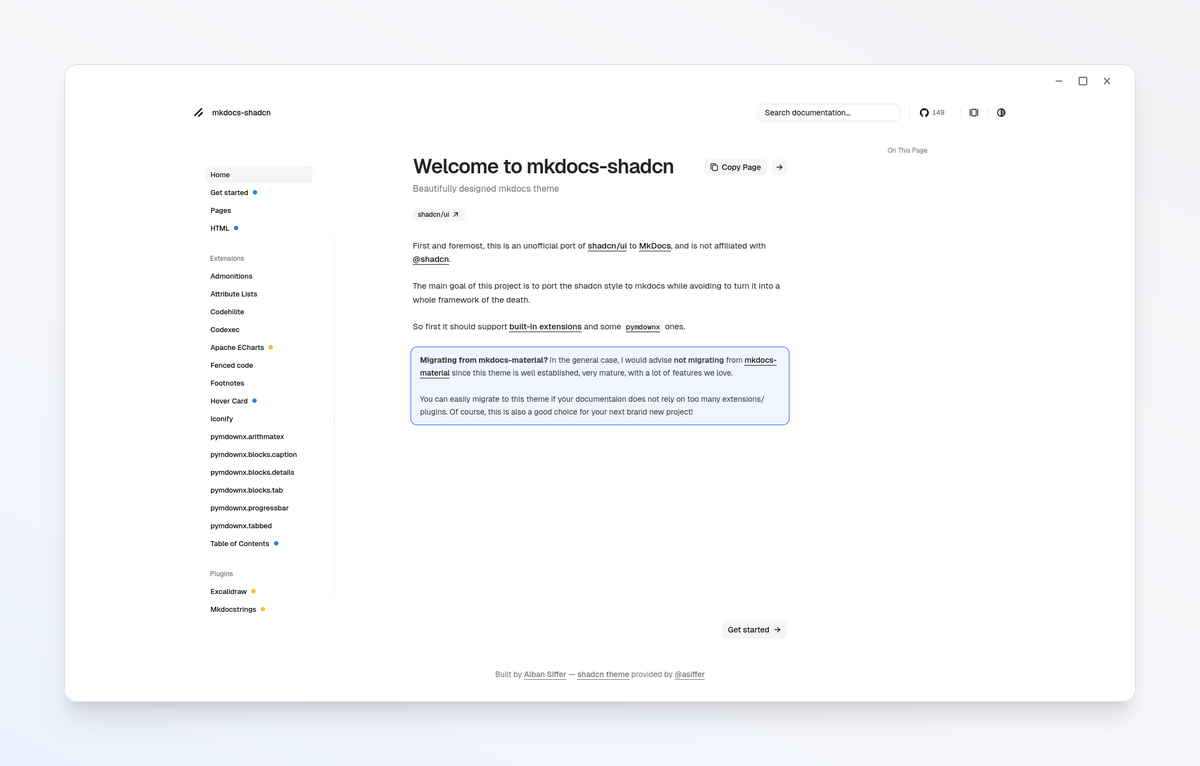The image size is (1200, 766).
Task: Open Footnotes sidebar entry
Action: (227, 384)
